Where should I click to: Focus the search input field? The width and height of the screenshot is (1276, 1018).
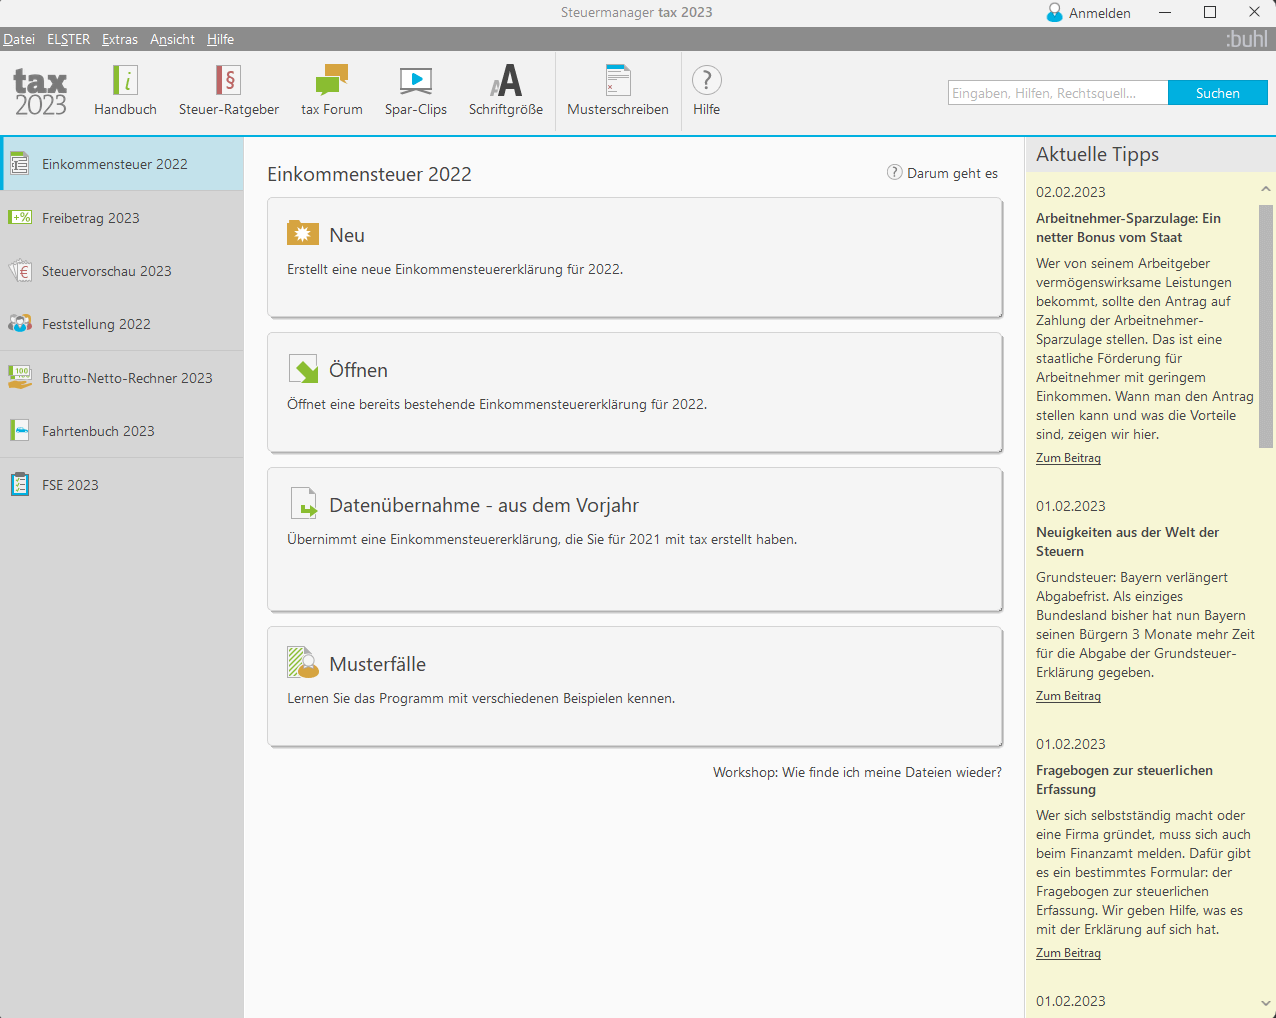[x=1057, y=93]
